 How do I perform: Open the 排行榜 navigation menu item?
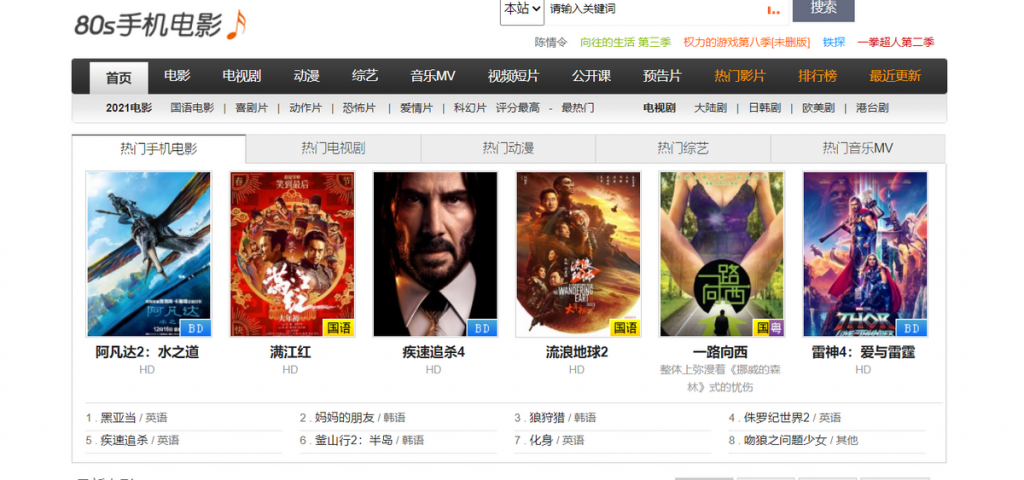click(817, 76)
